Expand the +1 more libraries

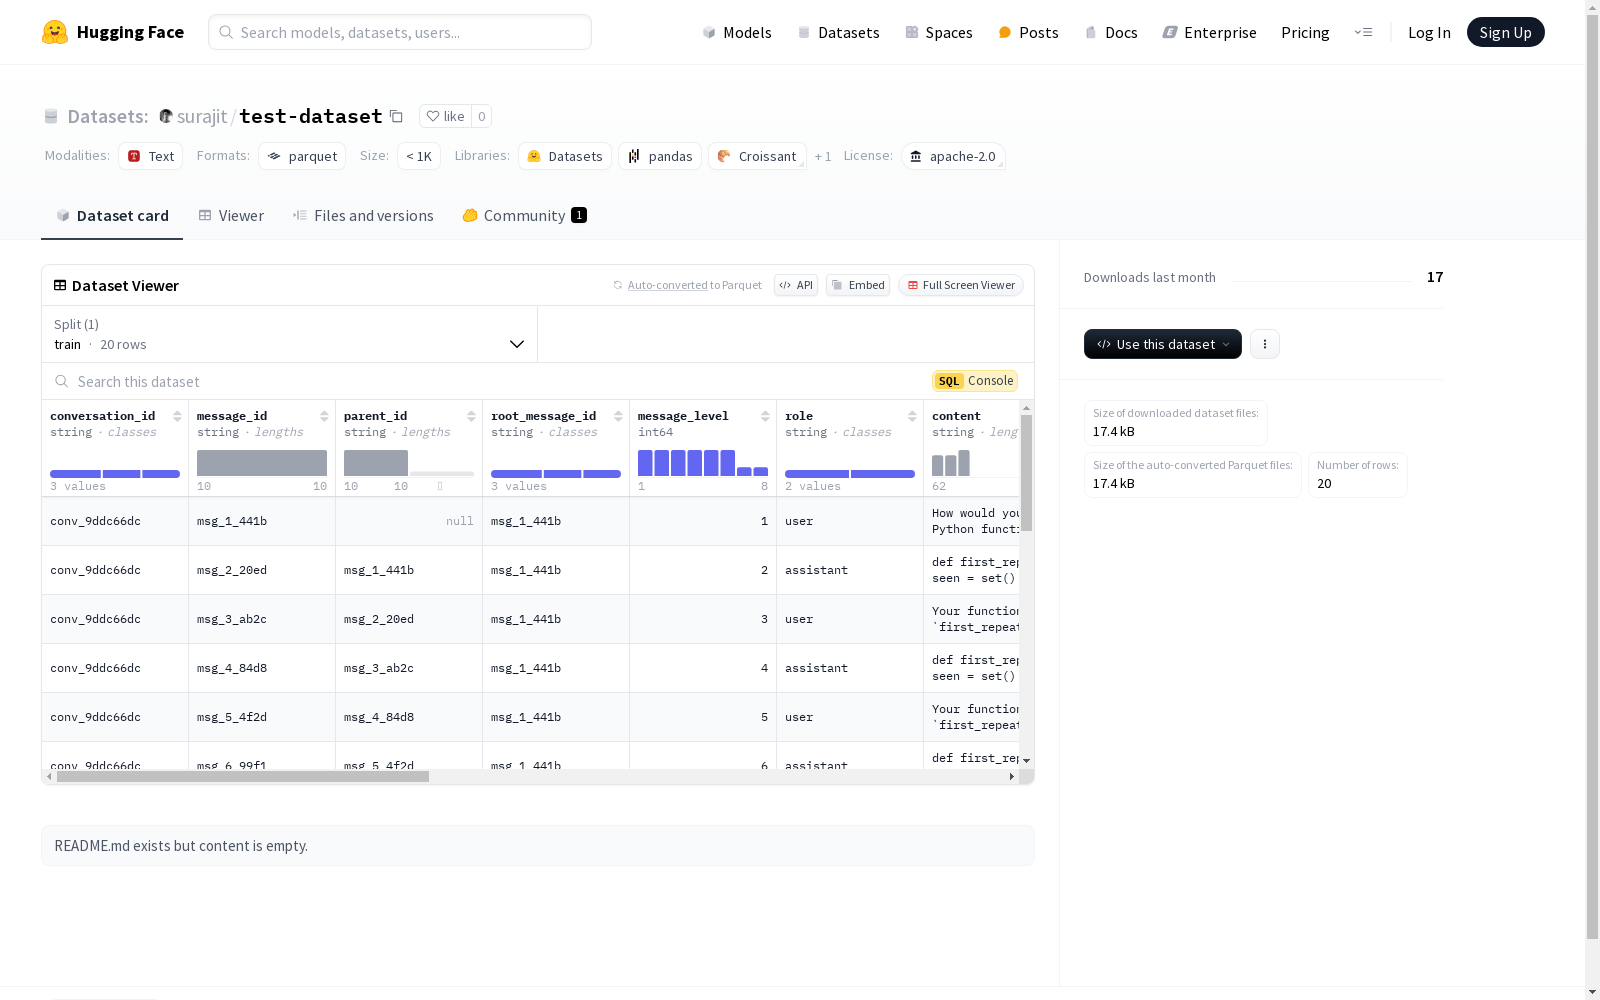823,156
